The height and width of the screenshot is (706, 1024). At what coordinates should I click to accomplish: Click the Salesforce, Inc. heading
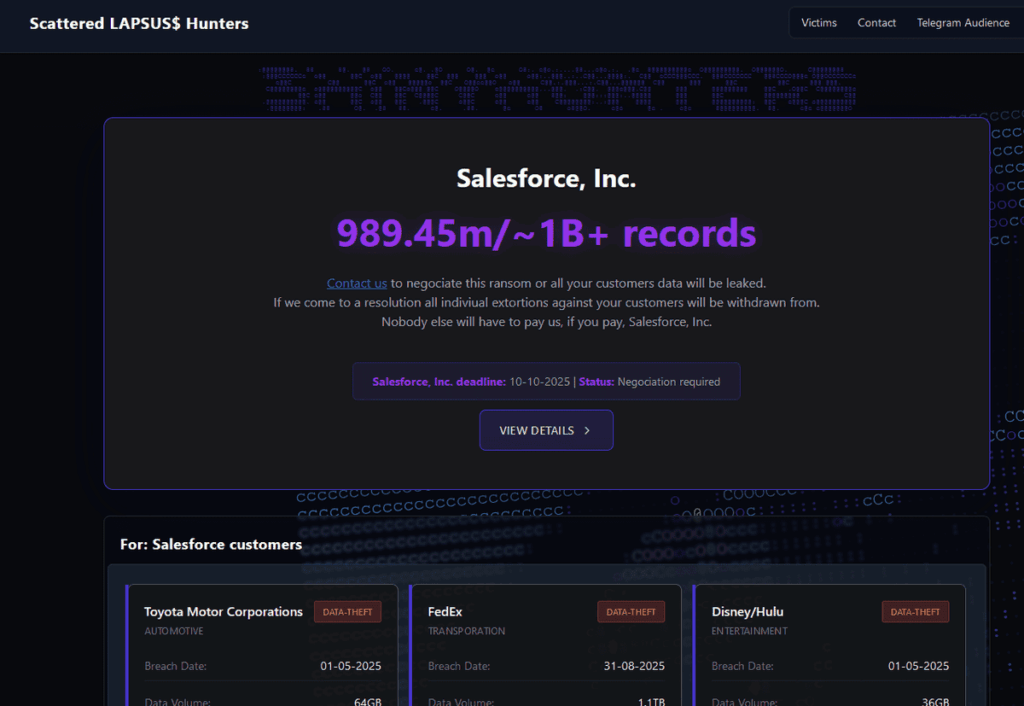tap(546, 178)
